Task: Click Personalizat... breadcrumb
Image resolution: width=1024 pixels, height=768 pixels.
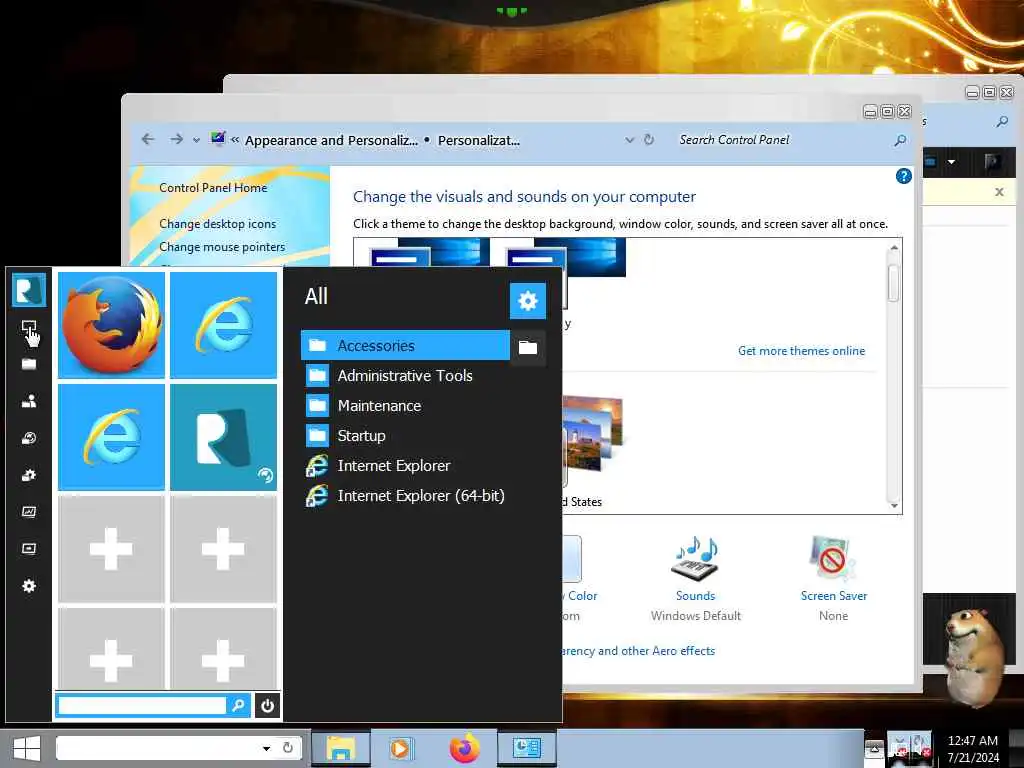Action: coord(479,140)
